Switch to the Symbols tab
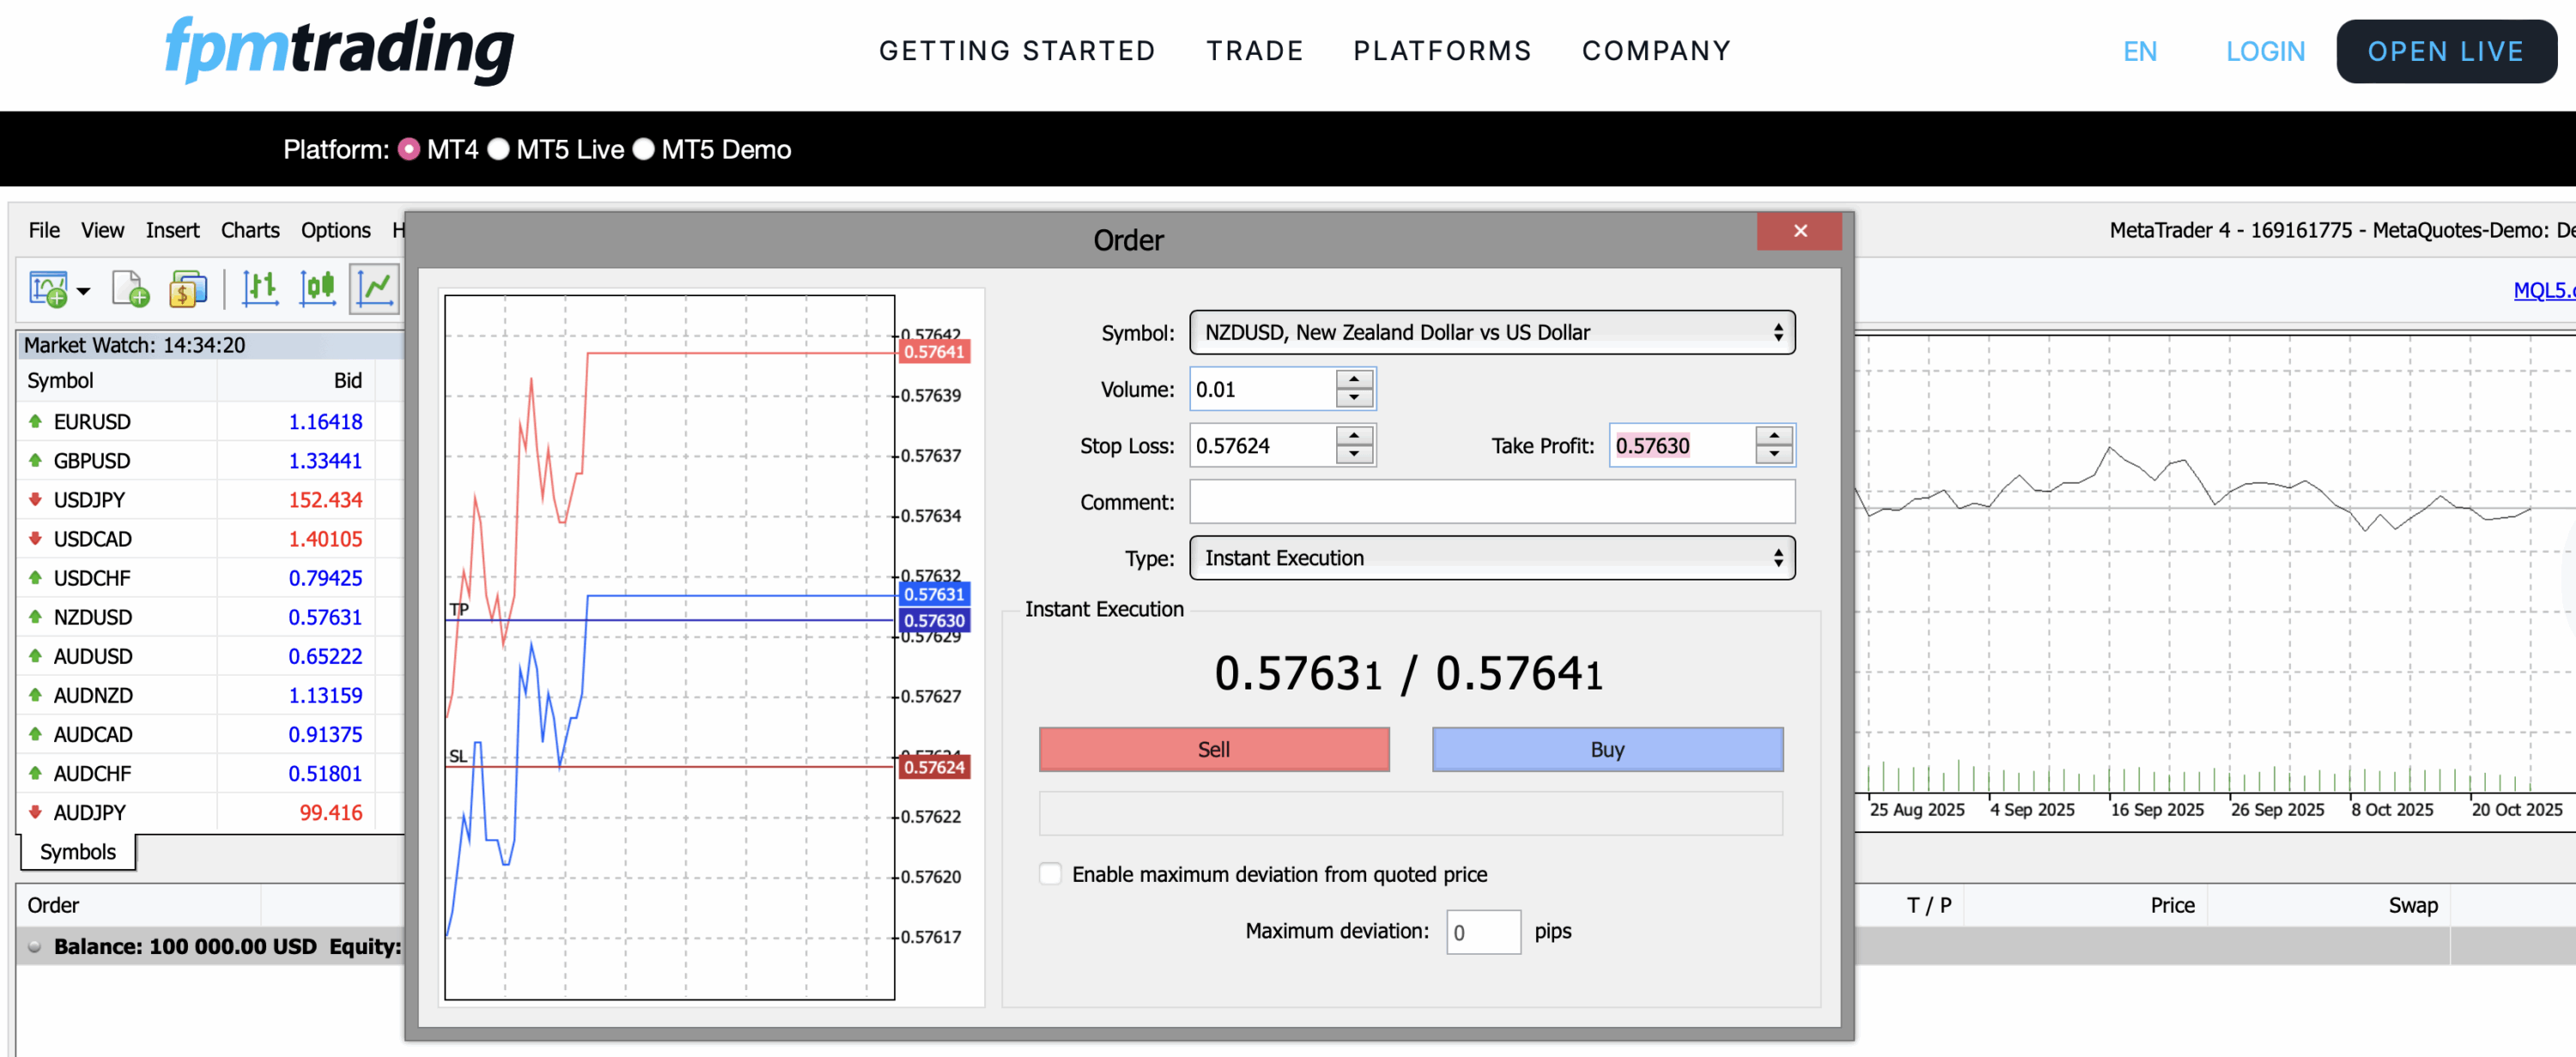 click(x=78, y=851)
